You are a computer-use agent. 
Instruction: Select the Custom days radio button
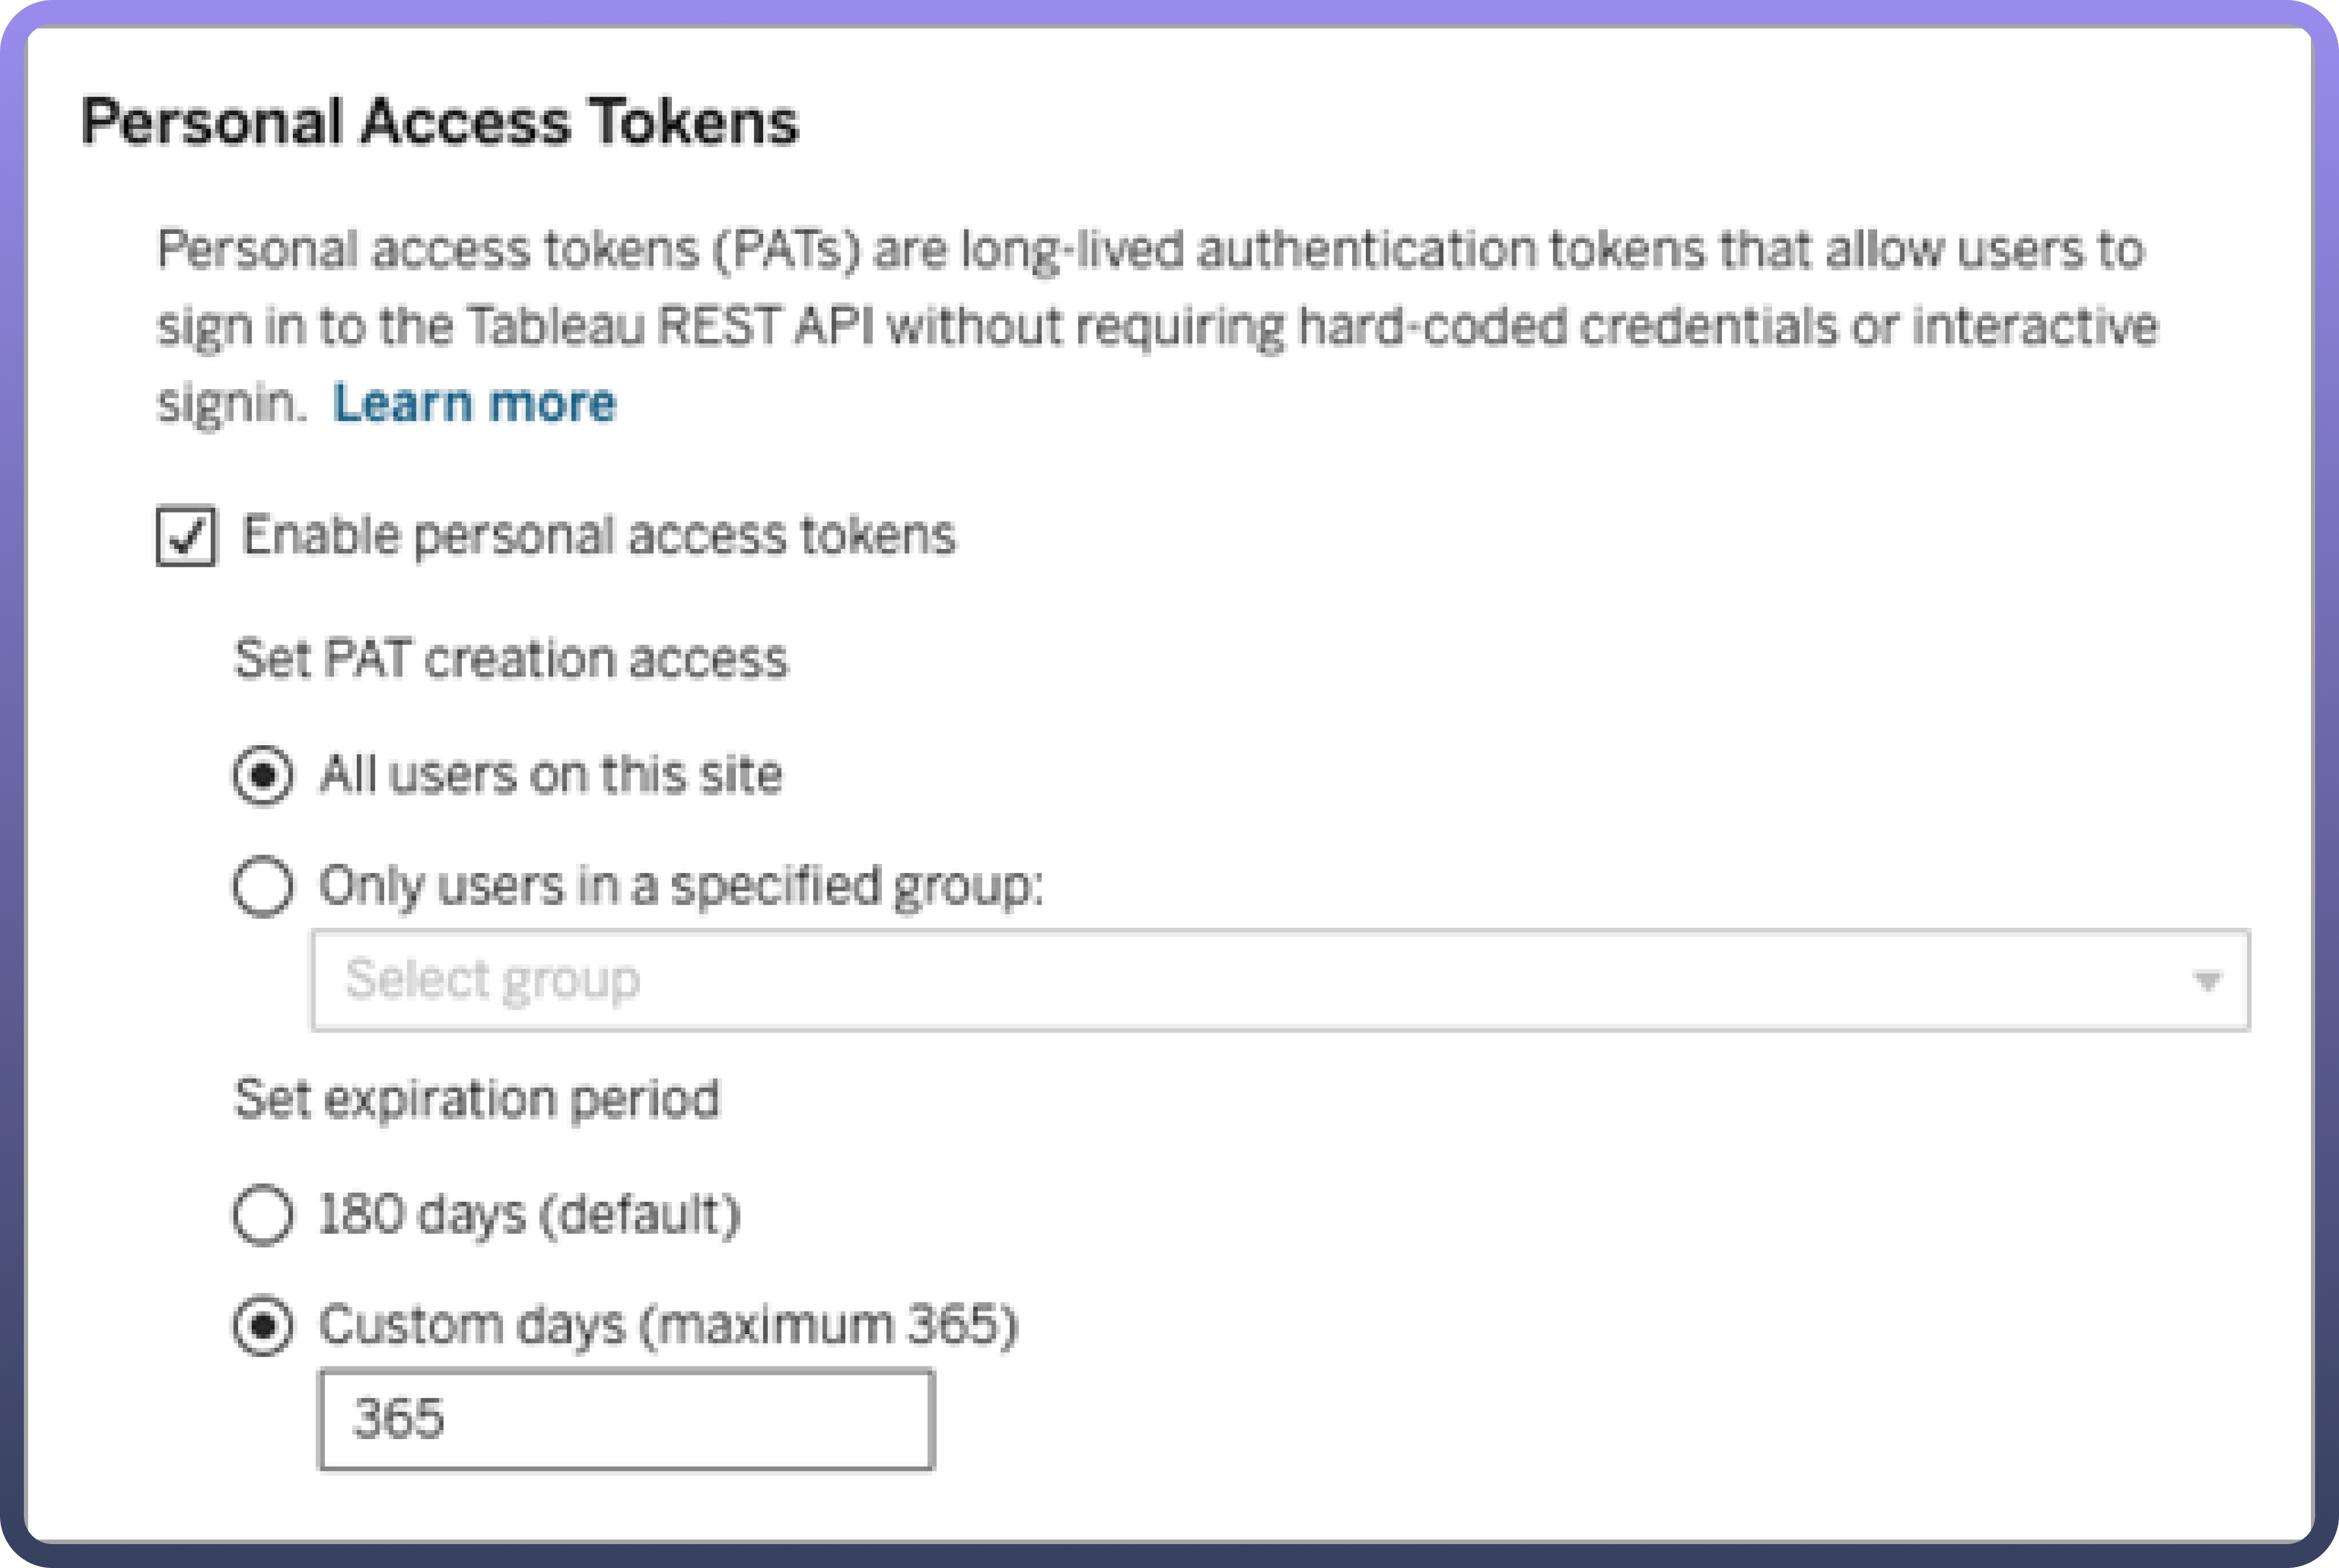[263, 1326]
